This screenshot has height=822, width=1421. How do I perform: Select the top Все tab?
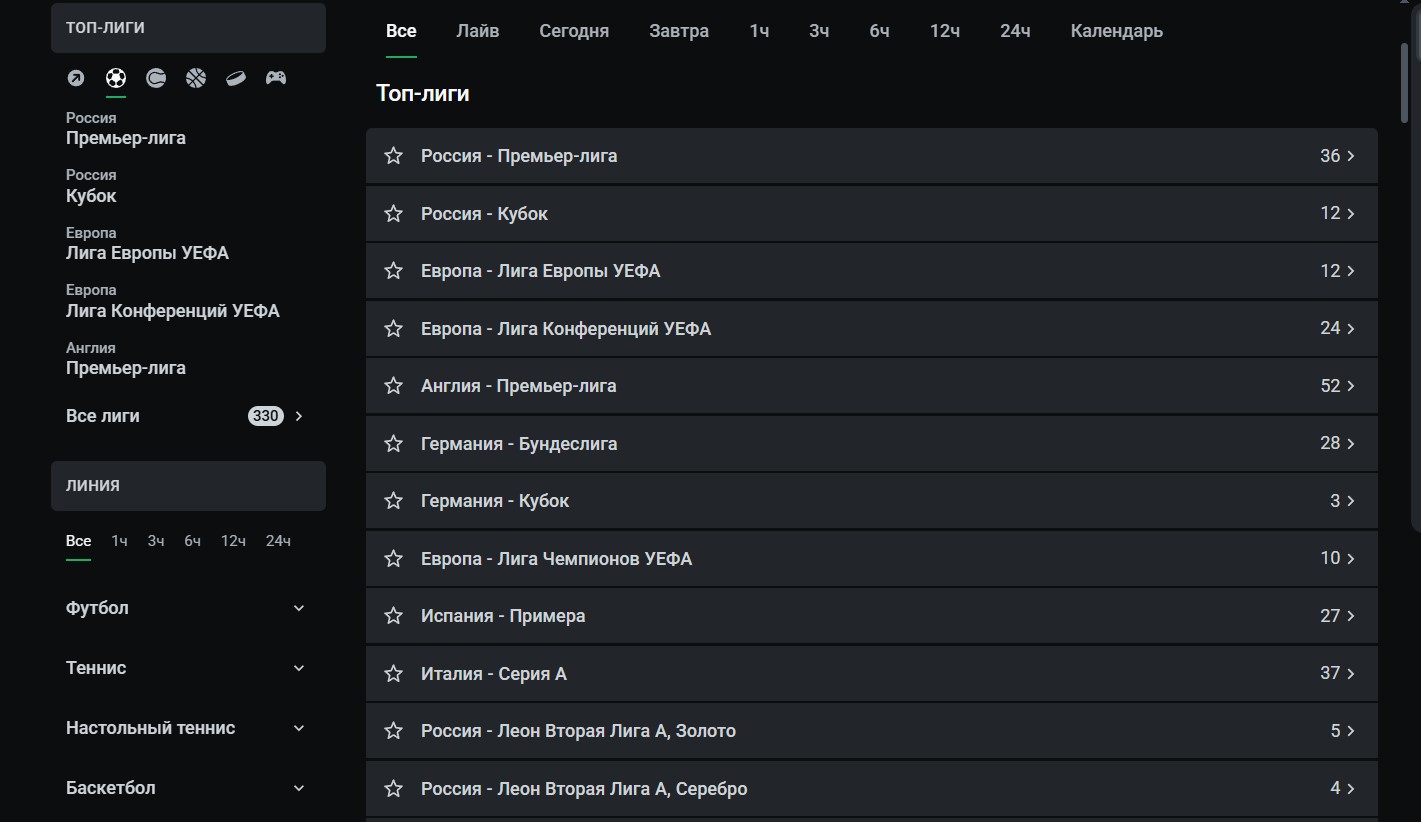401,31
